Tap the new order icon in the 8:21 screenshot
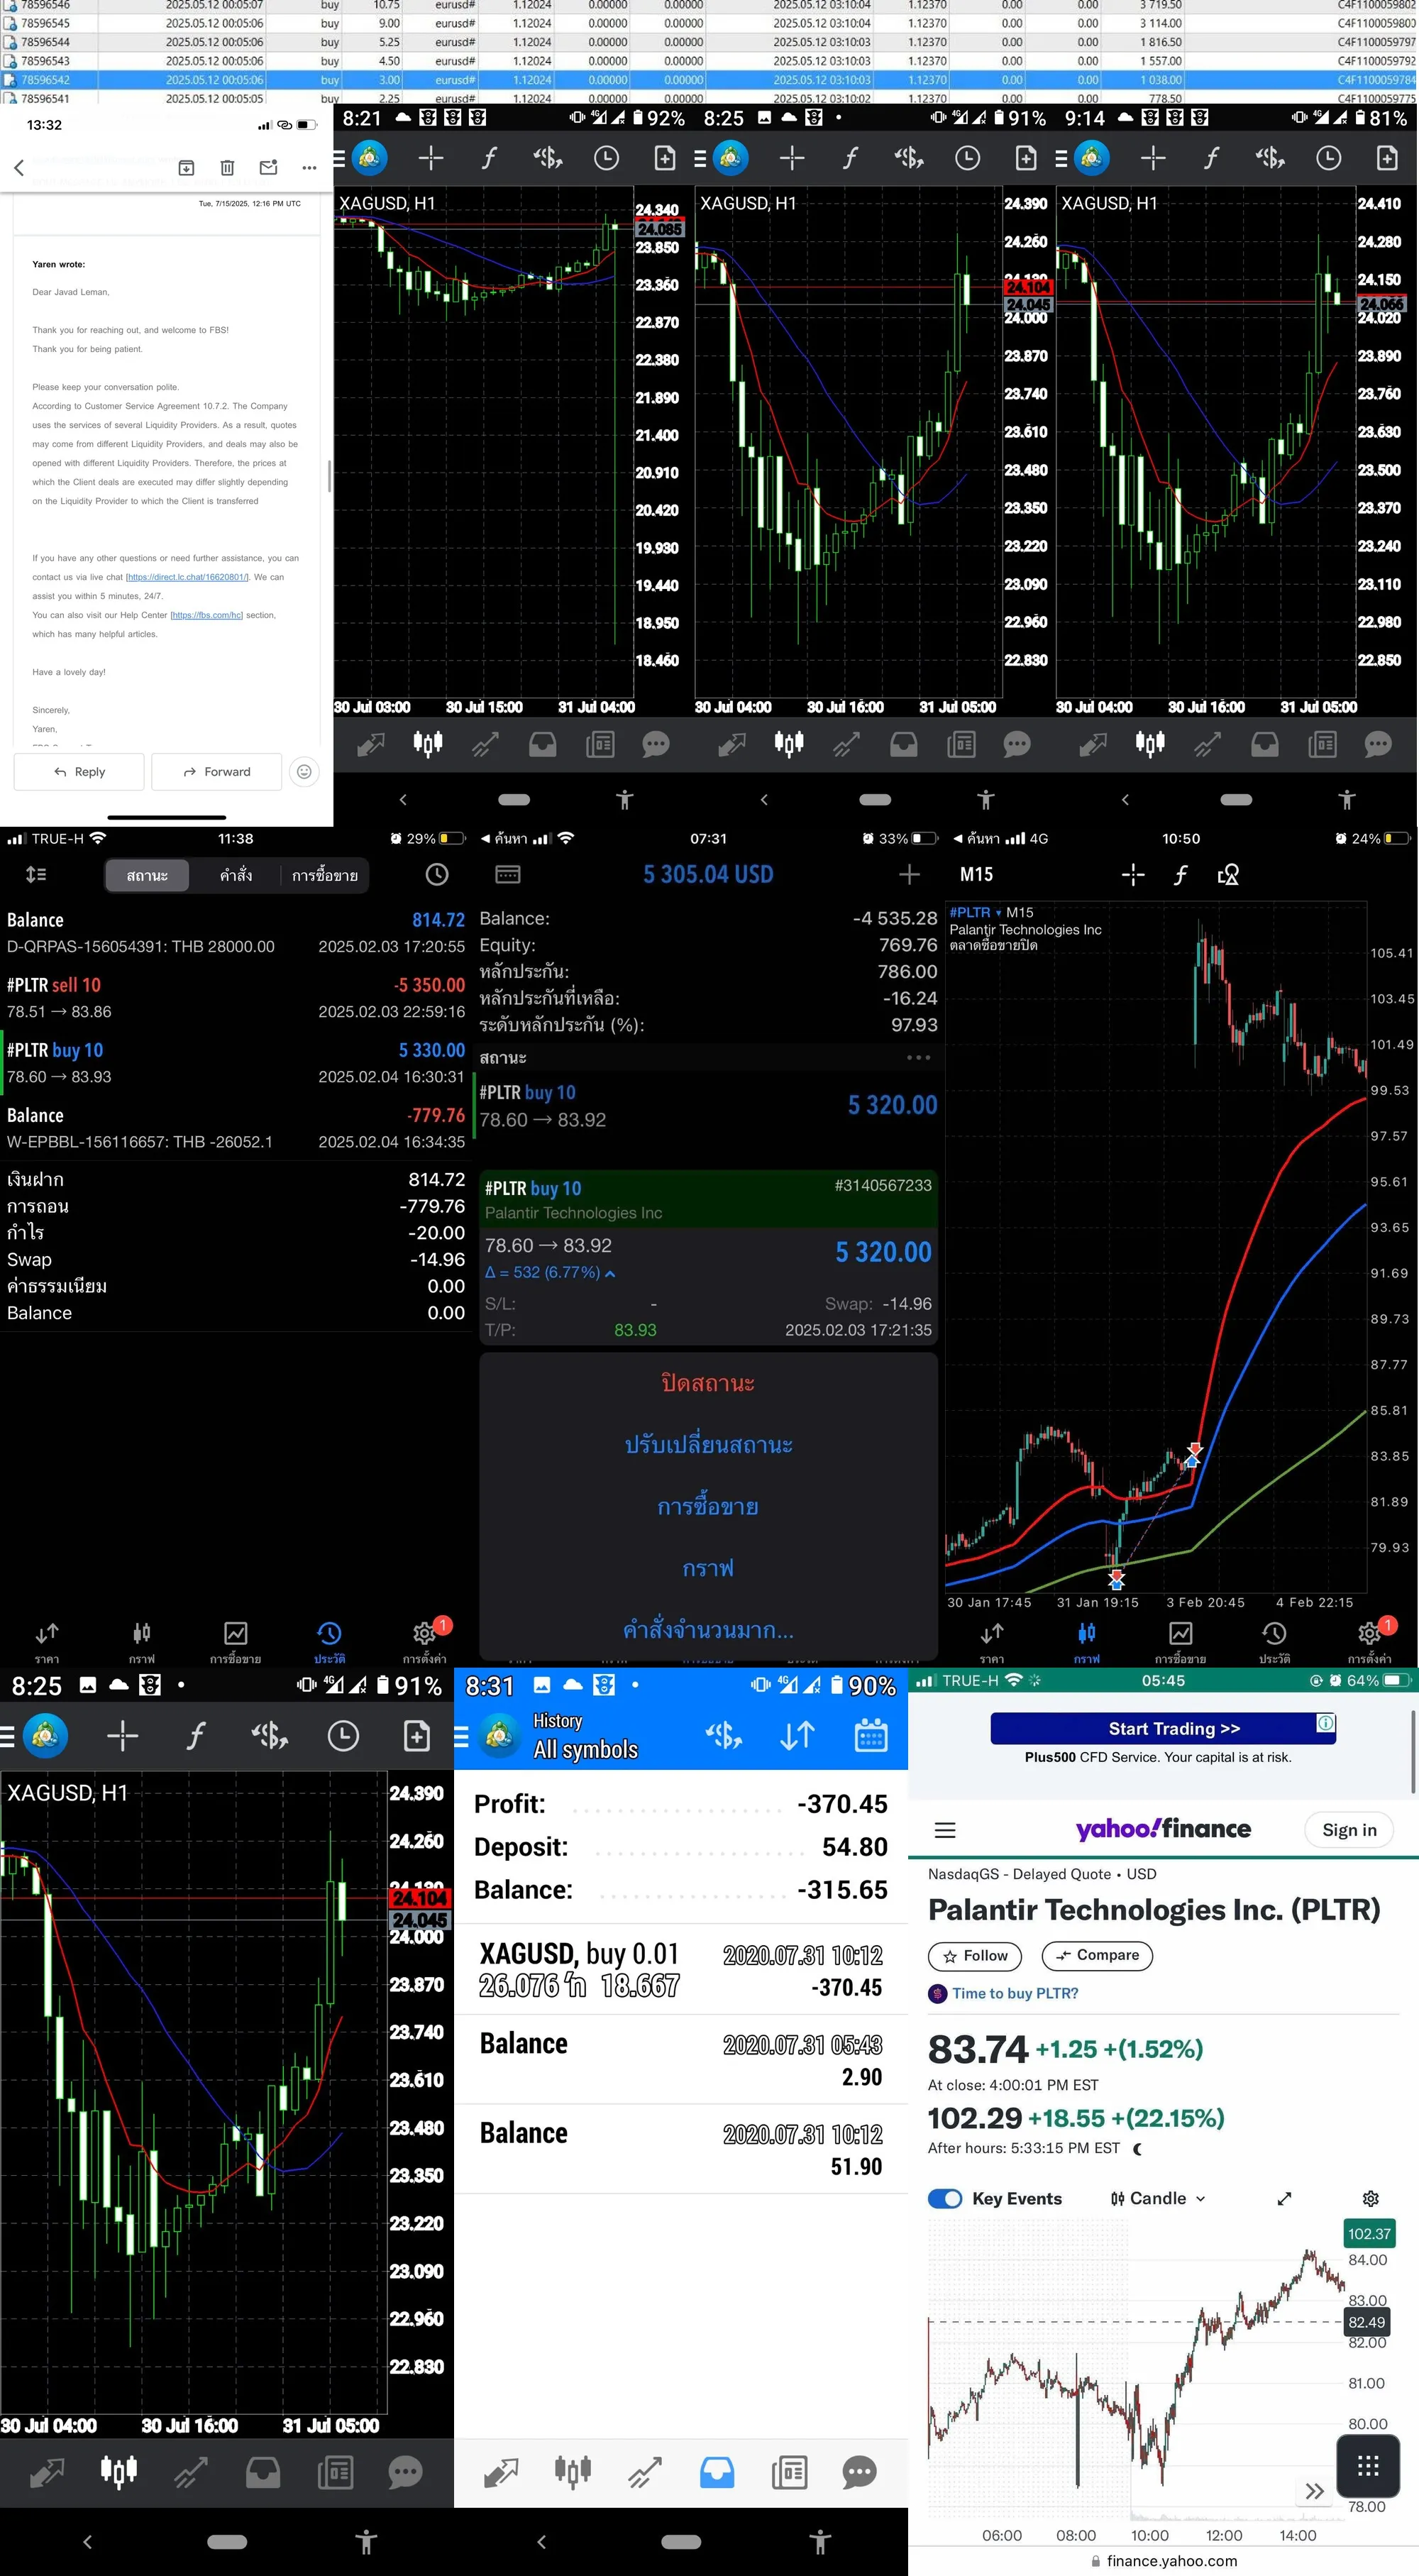Screen dimensions: 1419x2576 click(665, 158)
